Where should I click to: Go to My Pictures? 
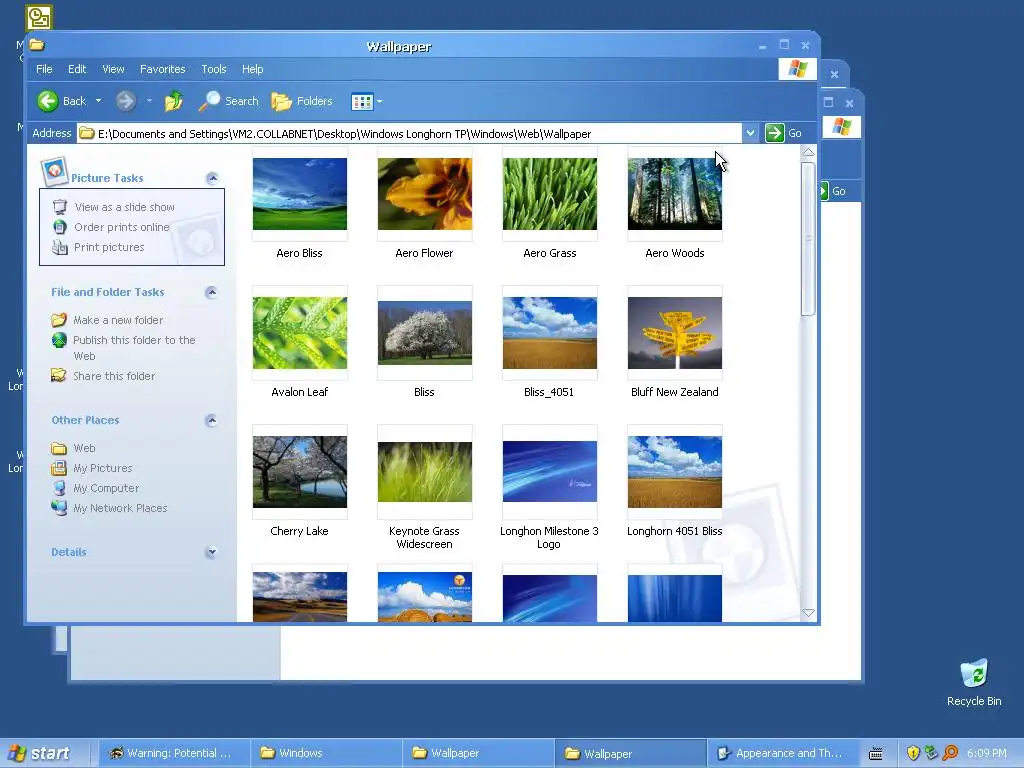pos(103,468)
